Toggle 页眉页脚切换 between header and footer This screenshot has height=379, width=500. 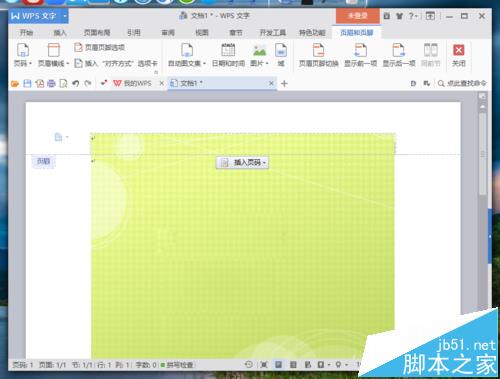pos(318,55)
